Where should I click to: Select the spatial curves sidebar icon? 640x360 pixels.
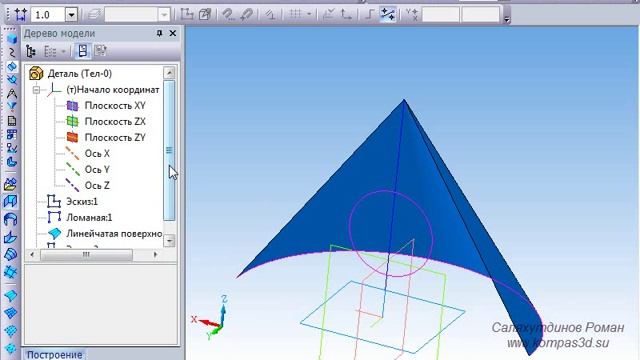click(x=12, y=52)
